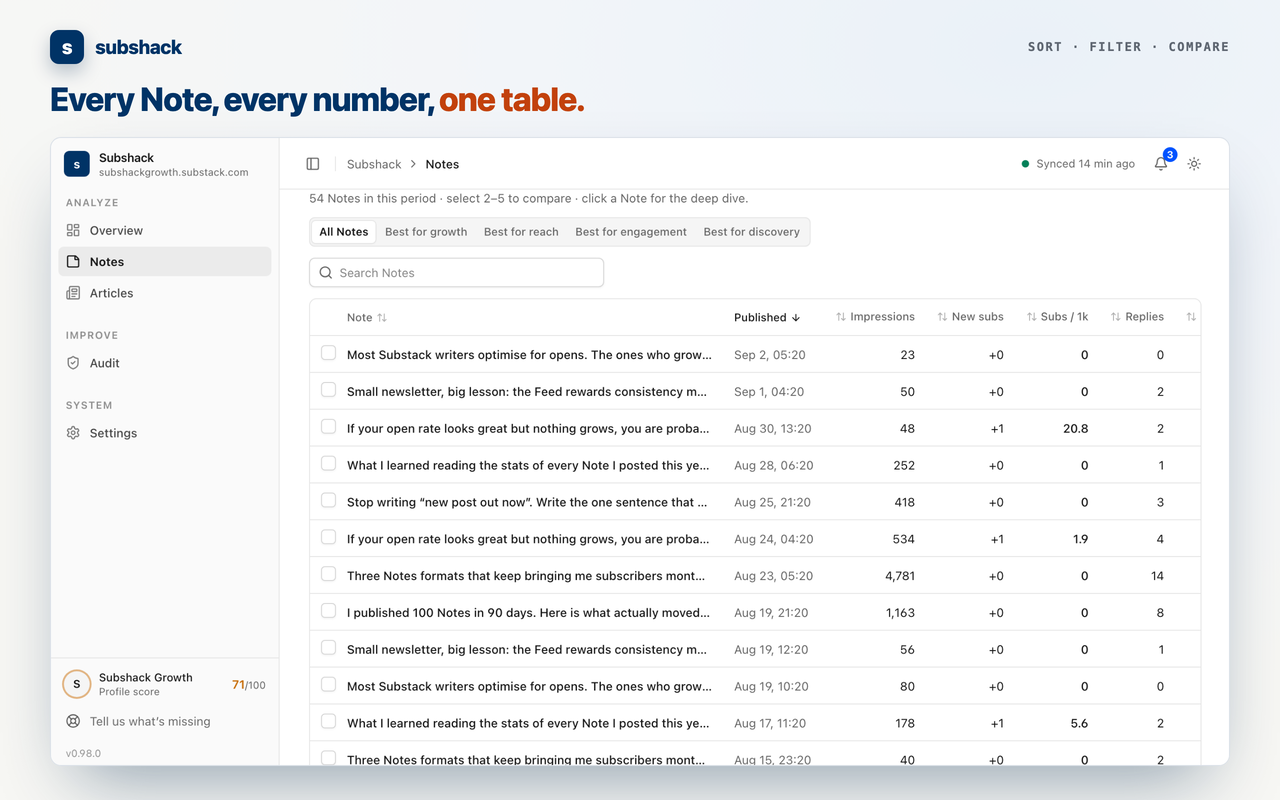Tick the '100 Notes in 90 days' checkbox

tap(328, 611)
